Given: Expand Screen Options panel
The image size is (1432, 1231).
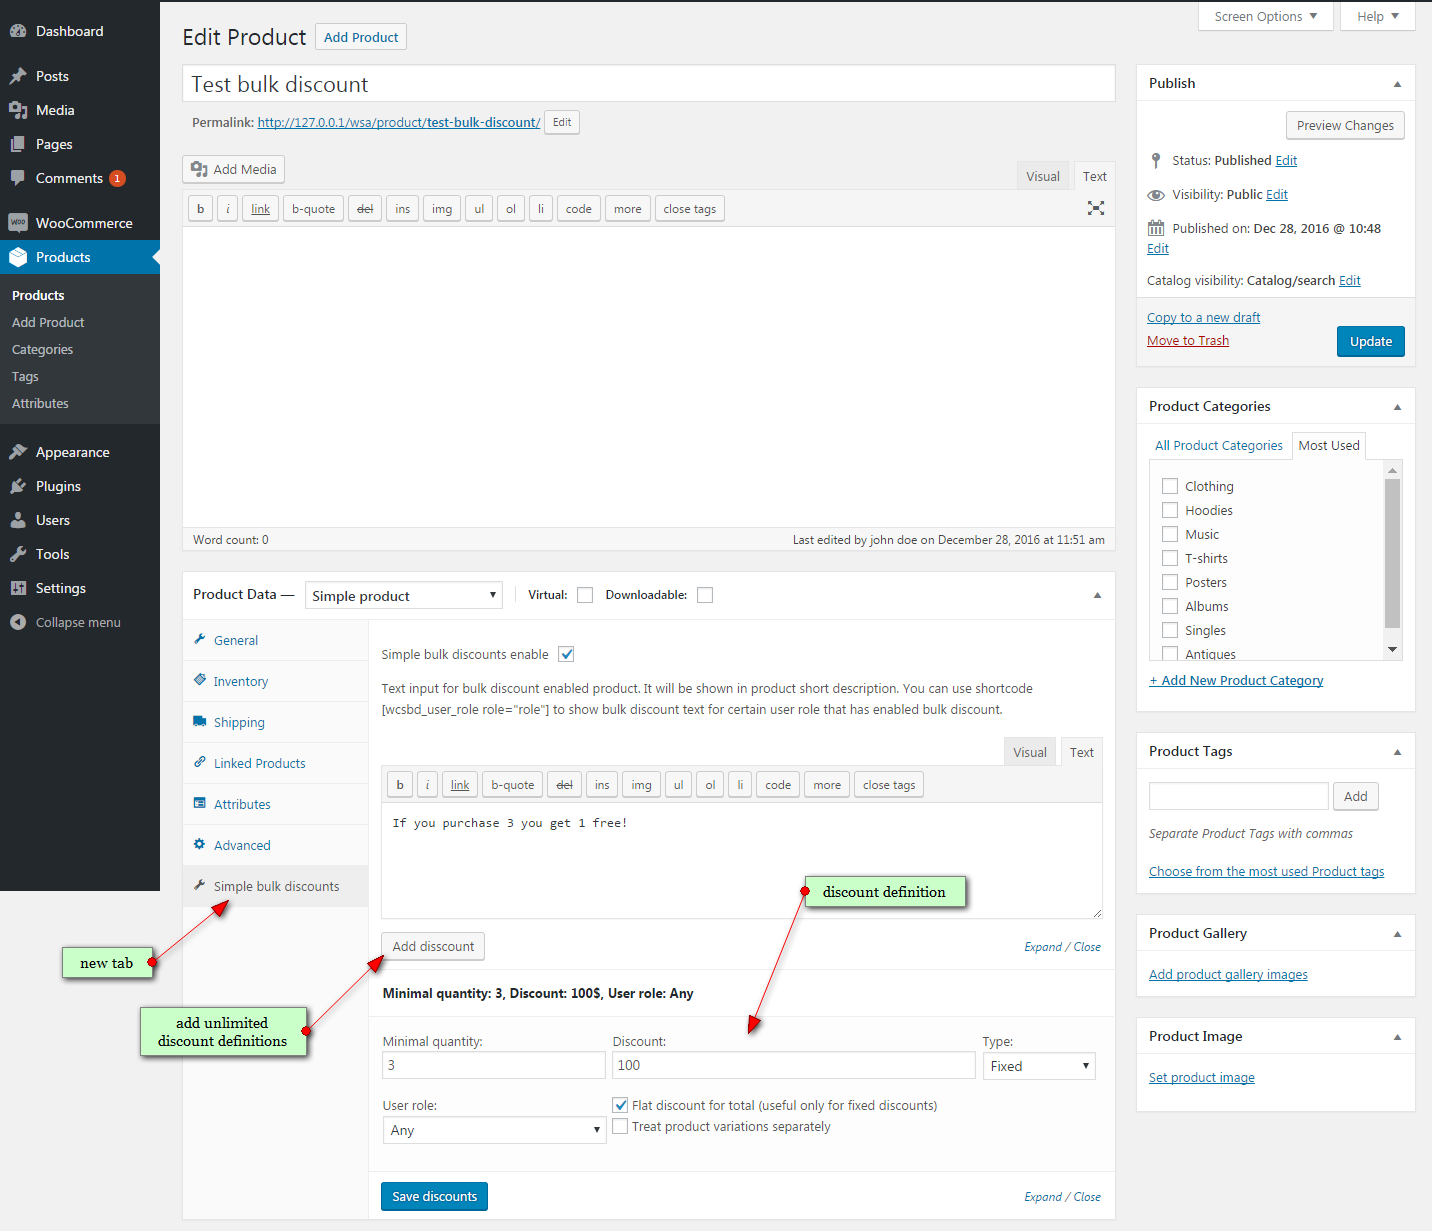Looking at the screenshot, I should 1266,16.
